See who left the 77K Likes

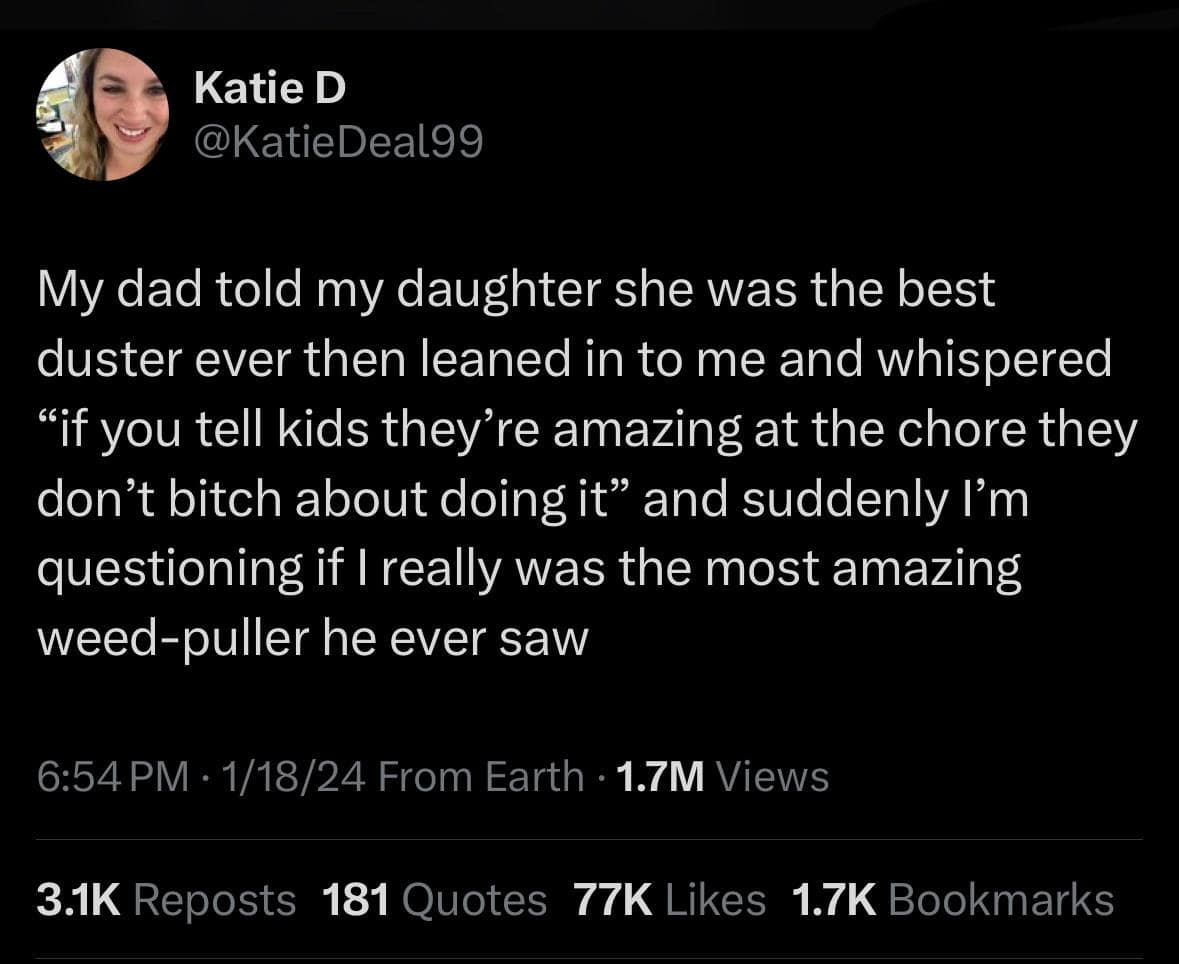(615, 898)
